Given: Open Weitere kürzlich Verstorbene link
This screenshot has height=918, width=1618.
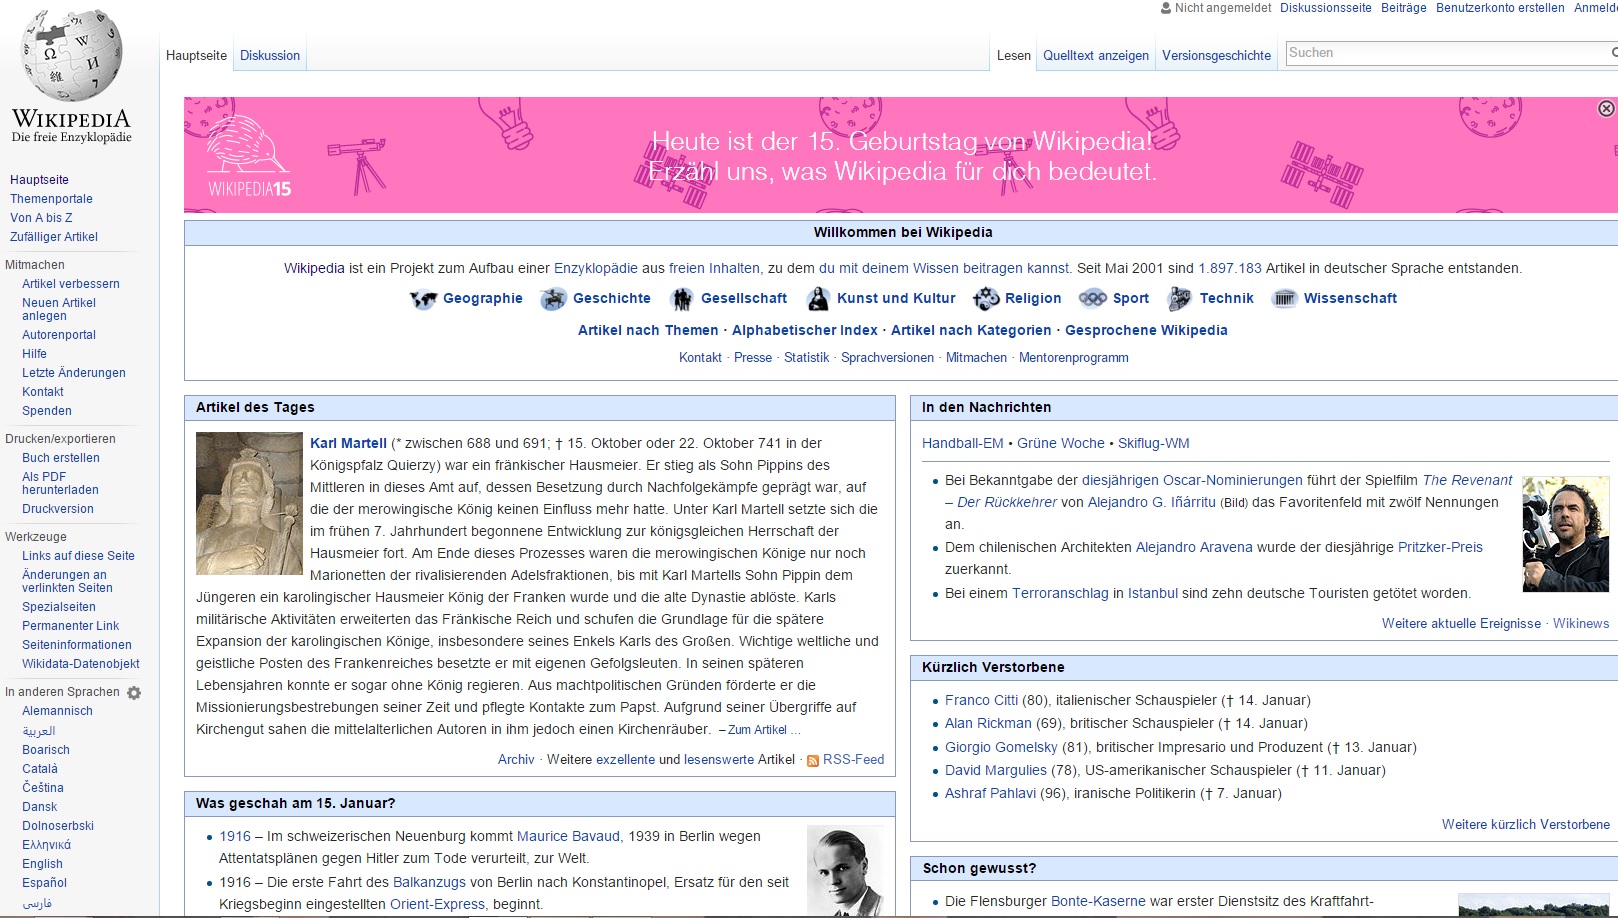Looking at the screenshot, I should [1526, 825].
